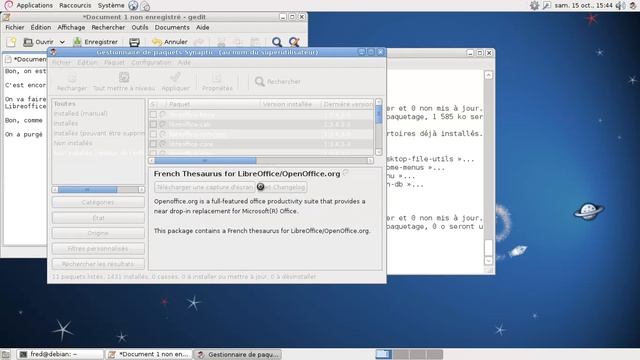The height and width of the screenshot is (360, 640).
Task: Click the Get Changelog button
Action: pos(282,187)
